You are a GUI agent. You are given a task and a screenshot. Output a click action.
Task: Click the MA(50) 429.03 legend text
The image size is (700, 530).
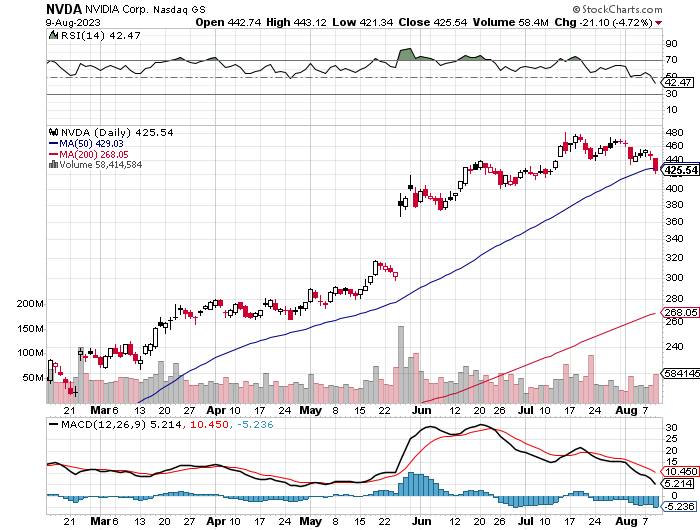click(x=92, y=143)
